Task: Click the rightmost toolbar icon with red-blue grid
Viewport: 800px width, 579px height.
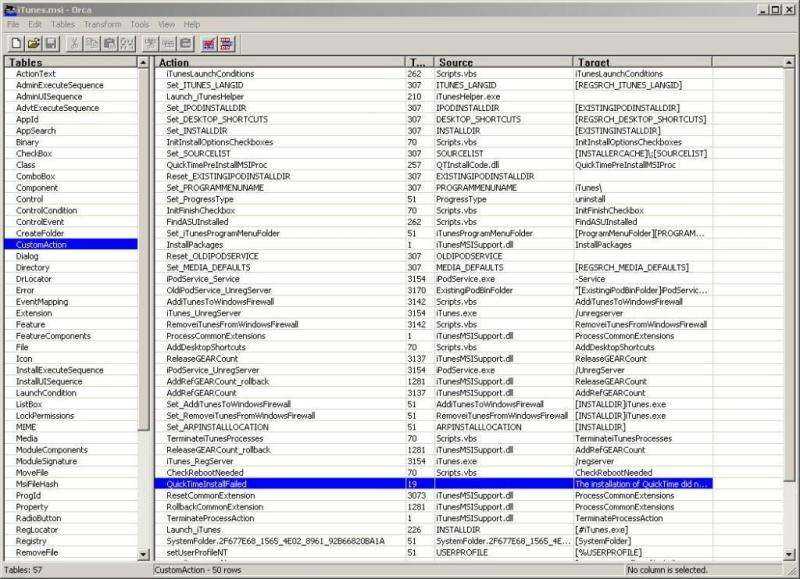Action: (227, 44)
